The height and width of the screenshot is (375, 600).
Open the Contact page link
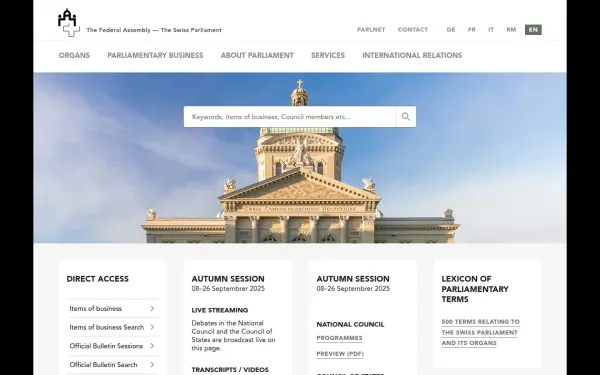pyautogui.click(x=413, y=30)
